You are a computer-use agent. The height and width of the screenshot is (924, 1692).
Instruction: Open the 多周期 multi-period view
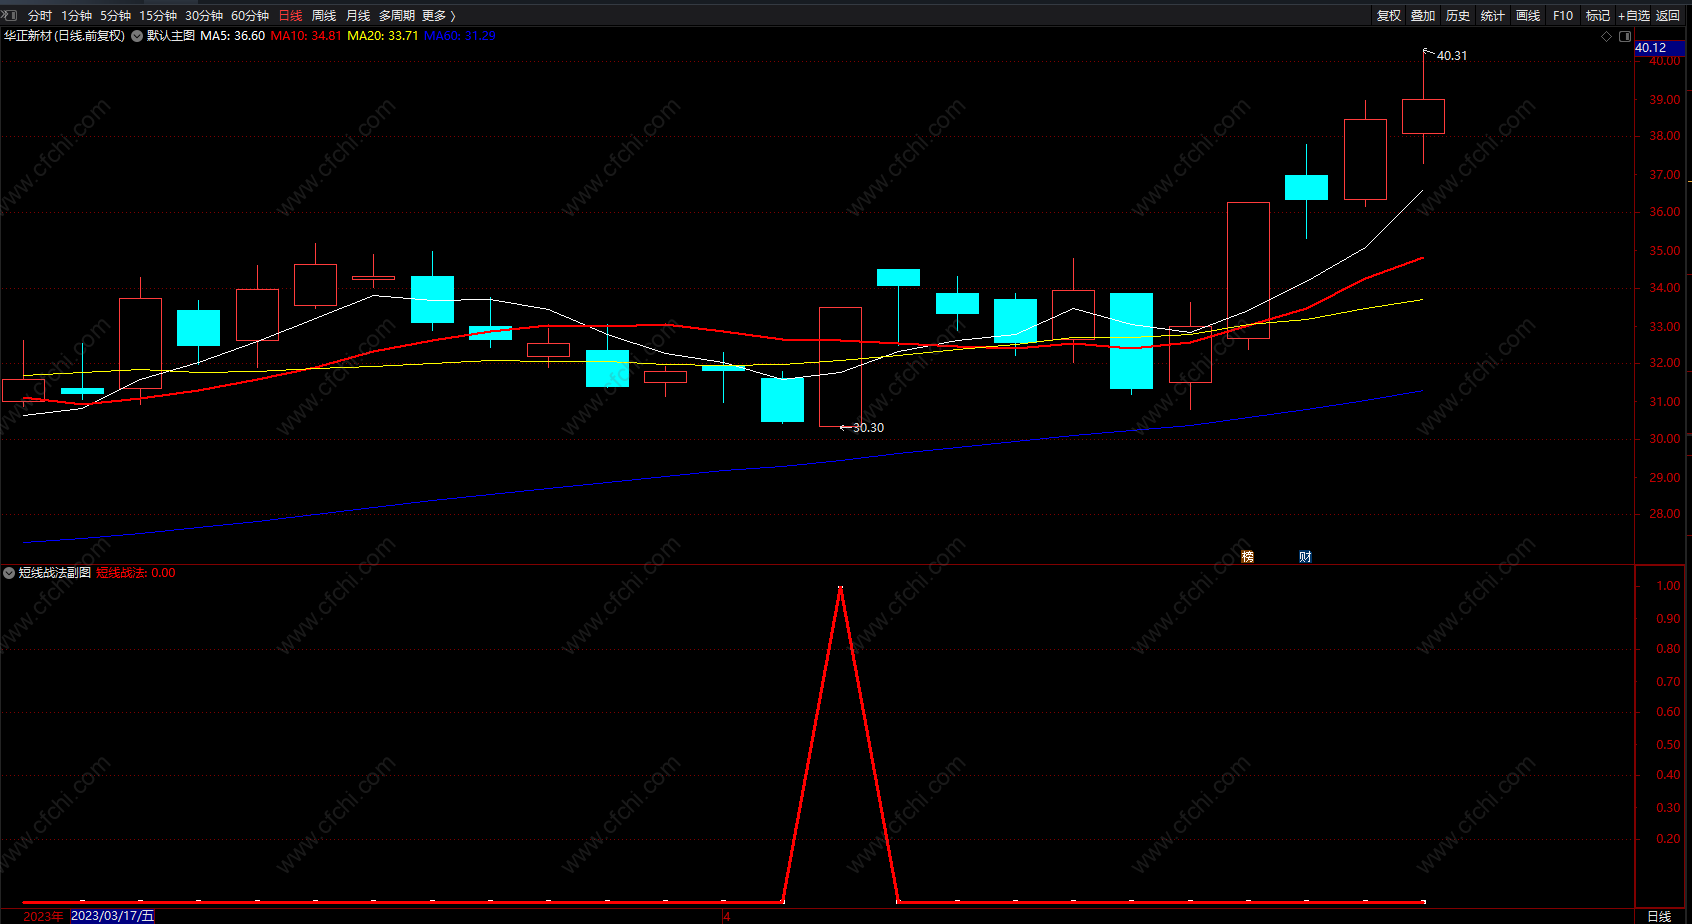pos(396,15)
